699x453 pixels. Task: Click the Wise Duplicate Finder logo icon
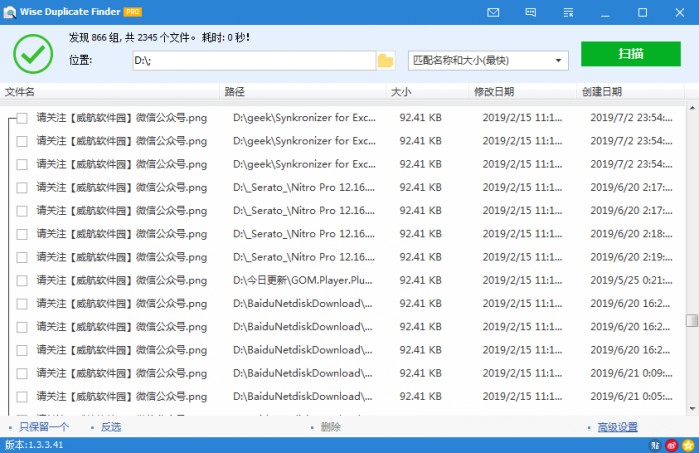[9, 12]
